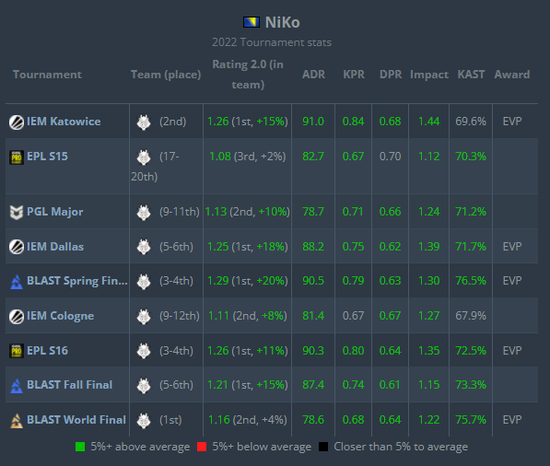Click the ESL logo next to IEM Dallas
Viewport: 550px width, 466px height.
tap(16, 247)
